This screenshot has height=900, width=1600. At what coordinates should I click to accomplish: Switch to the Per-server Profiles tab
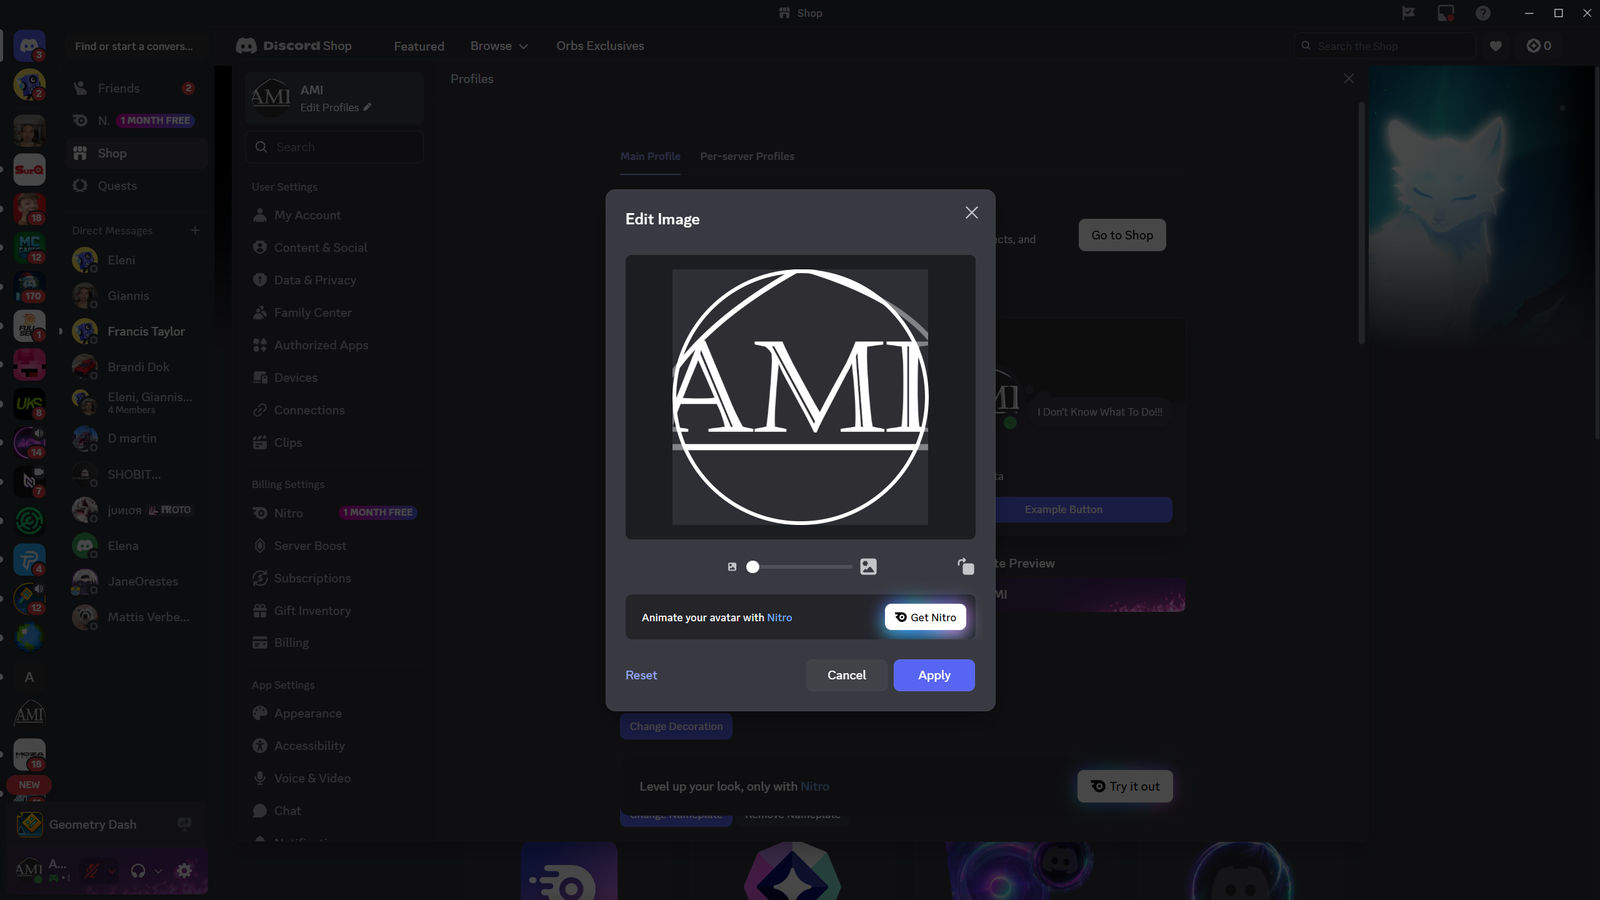click(x=747, y=156)
